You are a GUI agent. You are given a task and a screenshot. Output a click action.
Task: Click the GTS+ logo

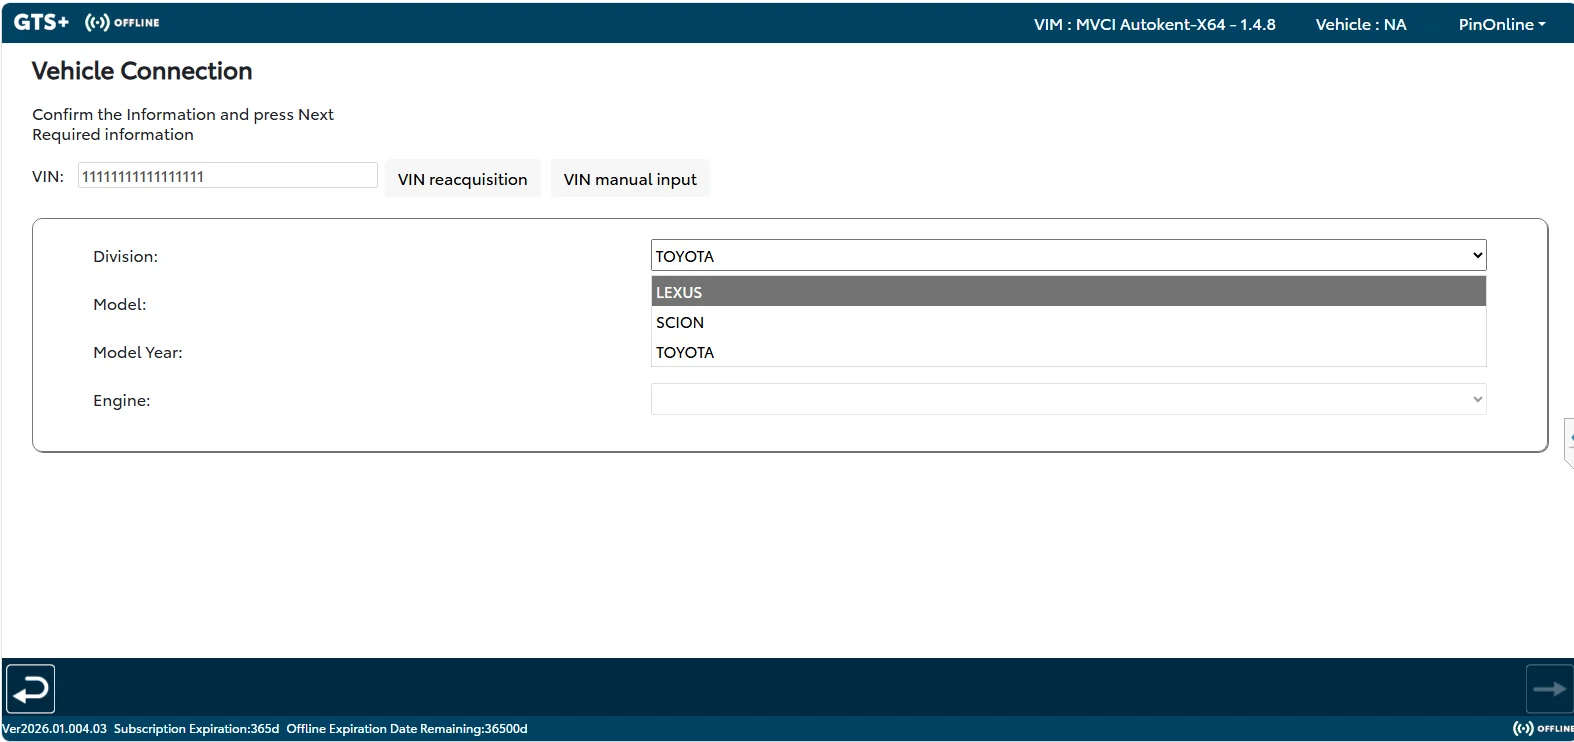[41, 22]
